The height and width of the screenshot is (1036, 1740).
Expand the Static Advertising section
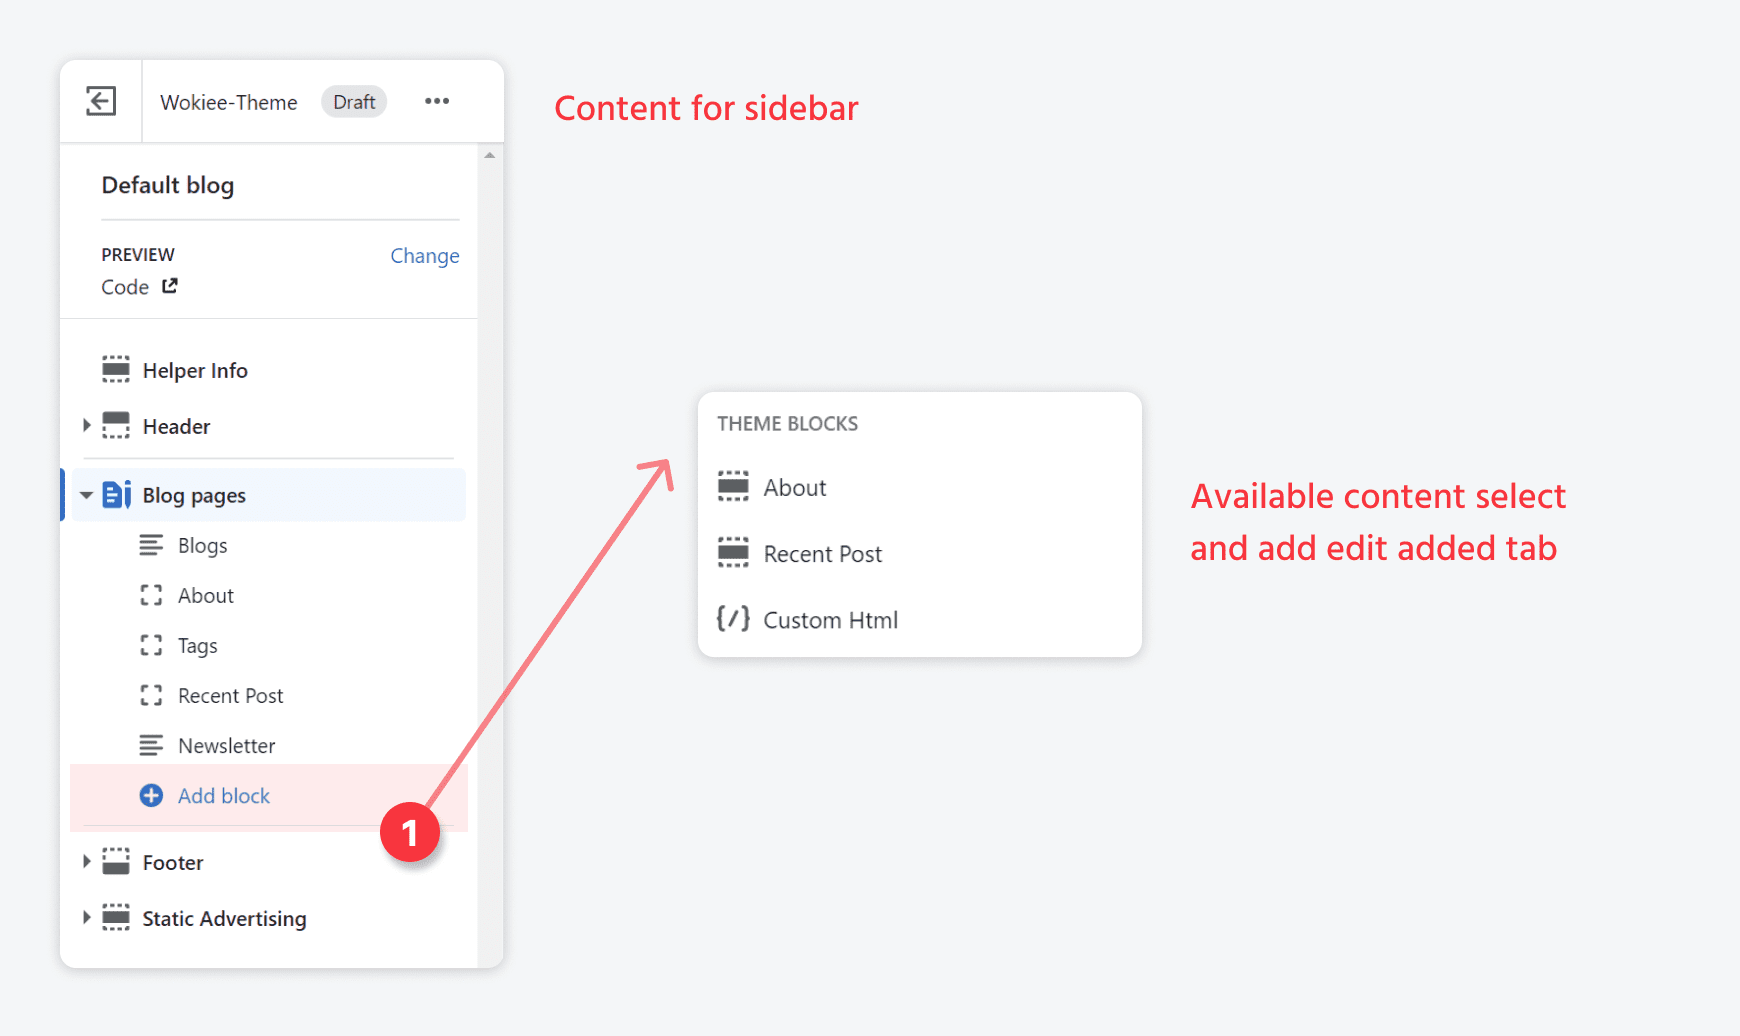[87, 917]
